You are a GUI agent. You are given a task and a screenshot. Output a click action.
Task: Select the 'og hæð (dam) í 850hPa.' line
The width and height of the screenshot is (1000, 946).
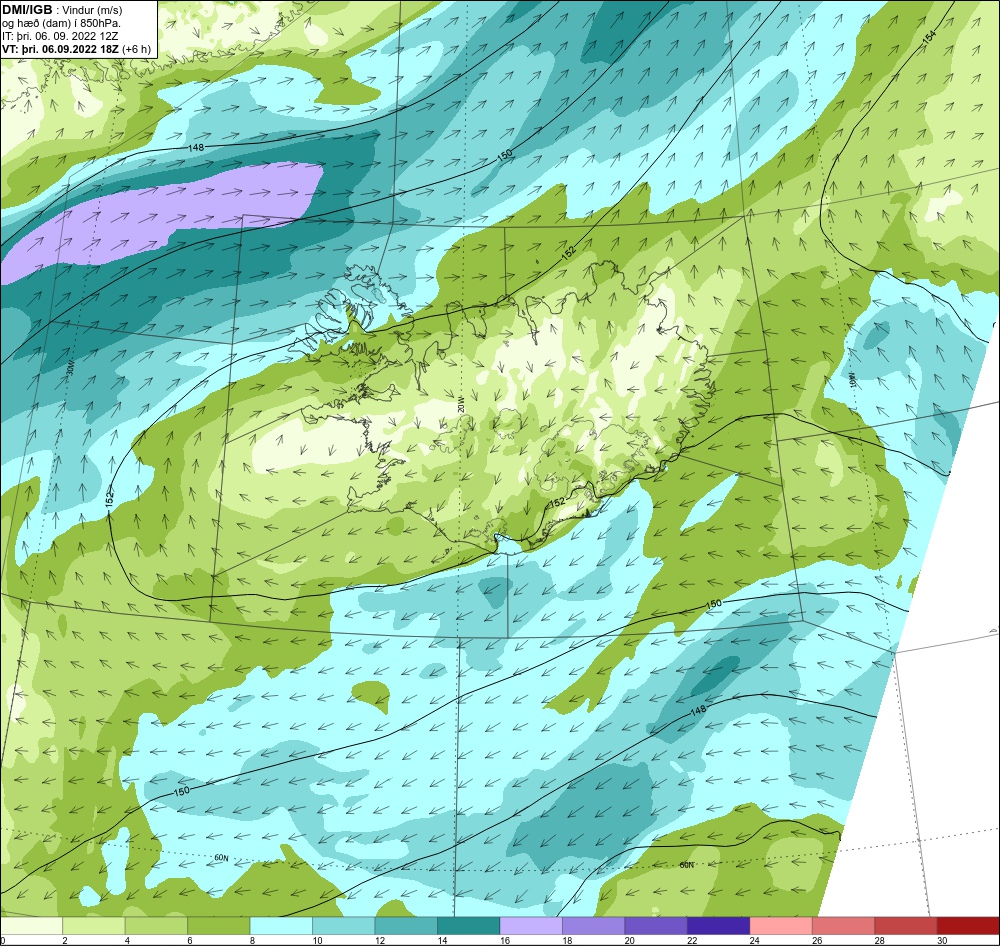coord(62,23)
